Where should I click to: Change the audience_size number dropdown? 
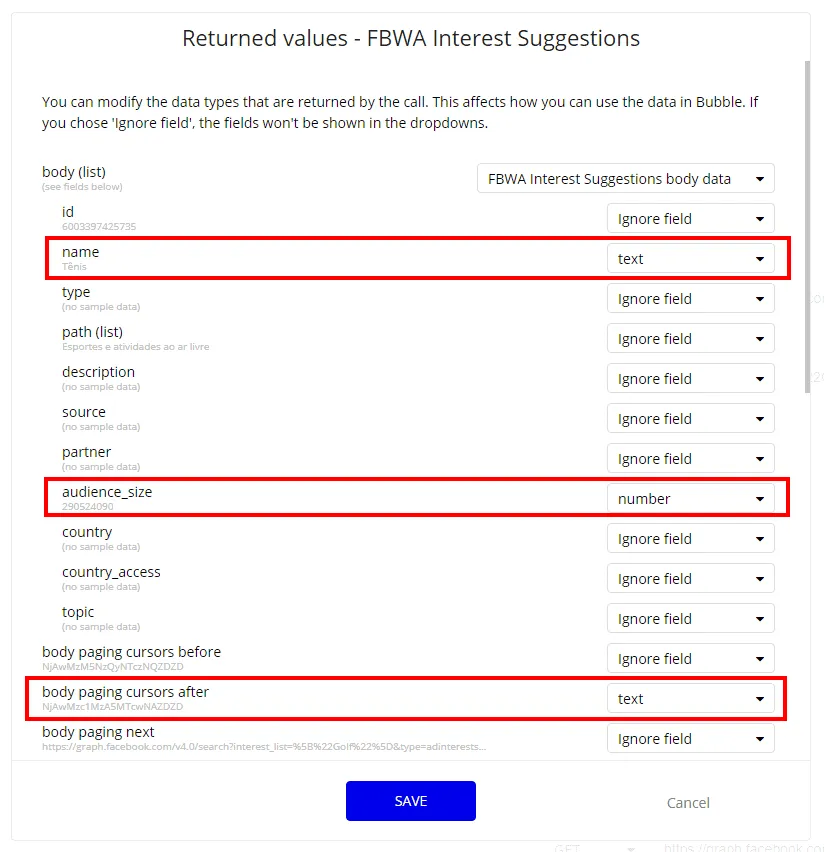690,499
